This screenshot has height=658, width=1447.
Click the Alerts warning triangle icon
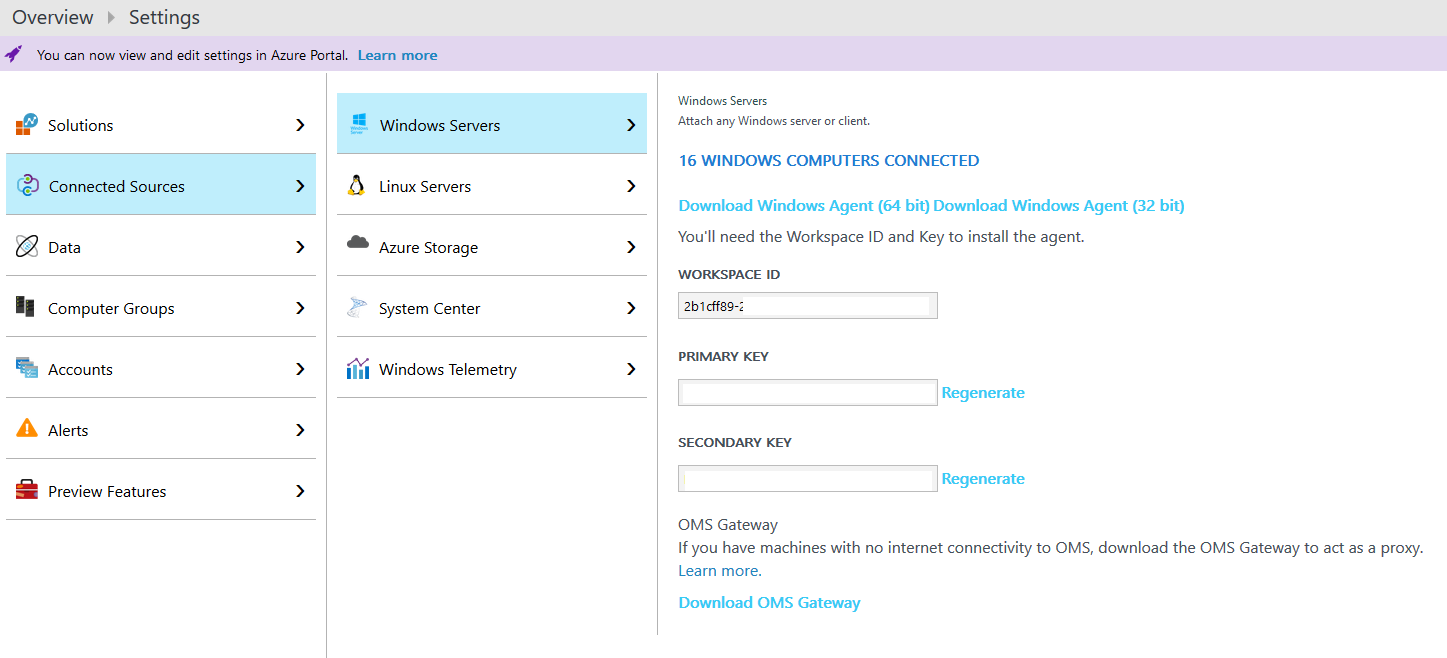click(27, 429)
